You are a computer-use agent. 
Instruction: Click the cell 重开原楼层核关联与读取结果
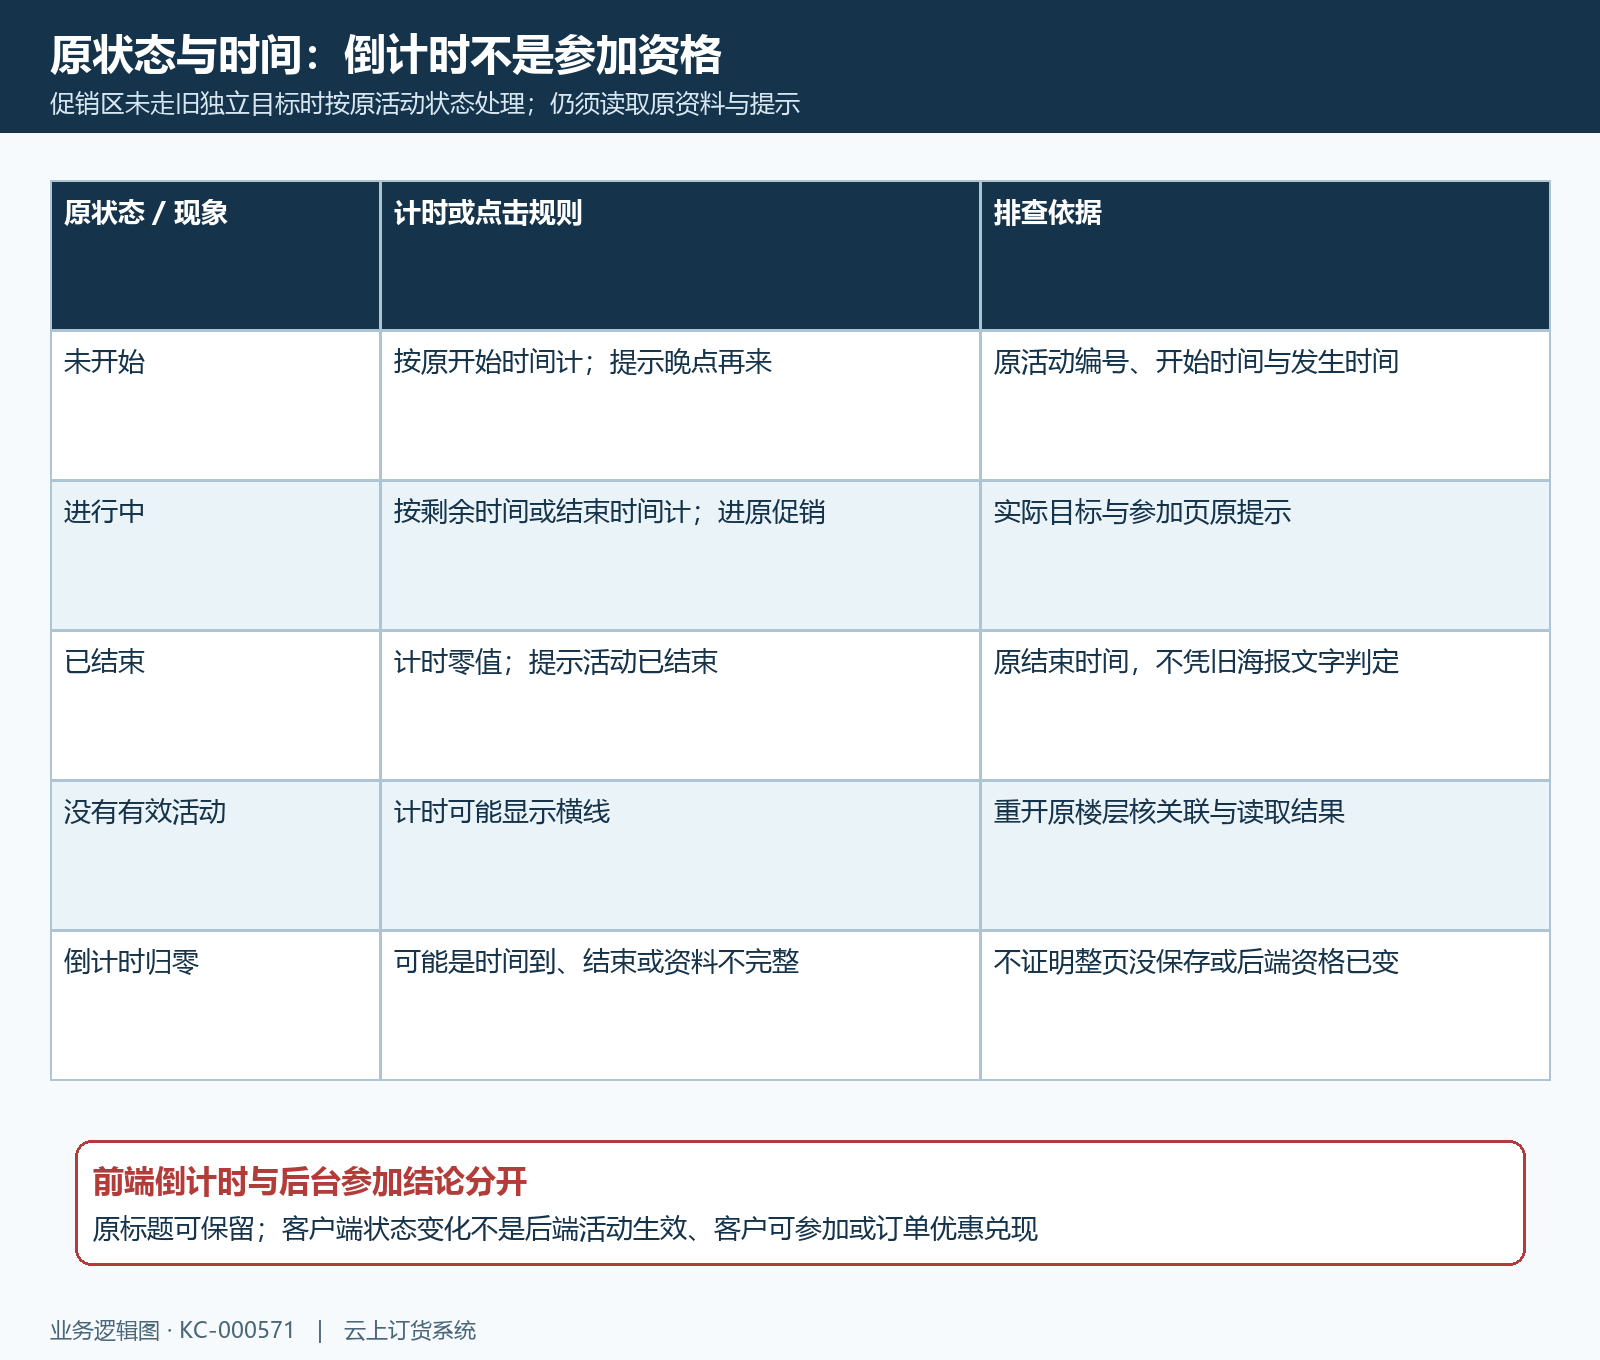[1265, 855]
